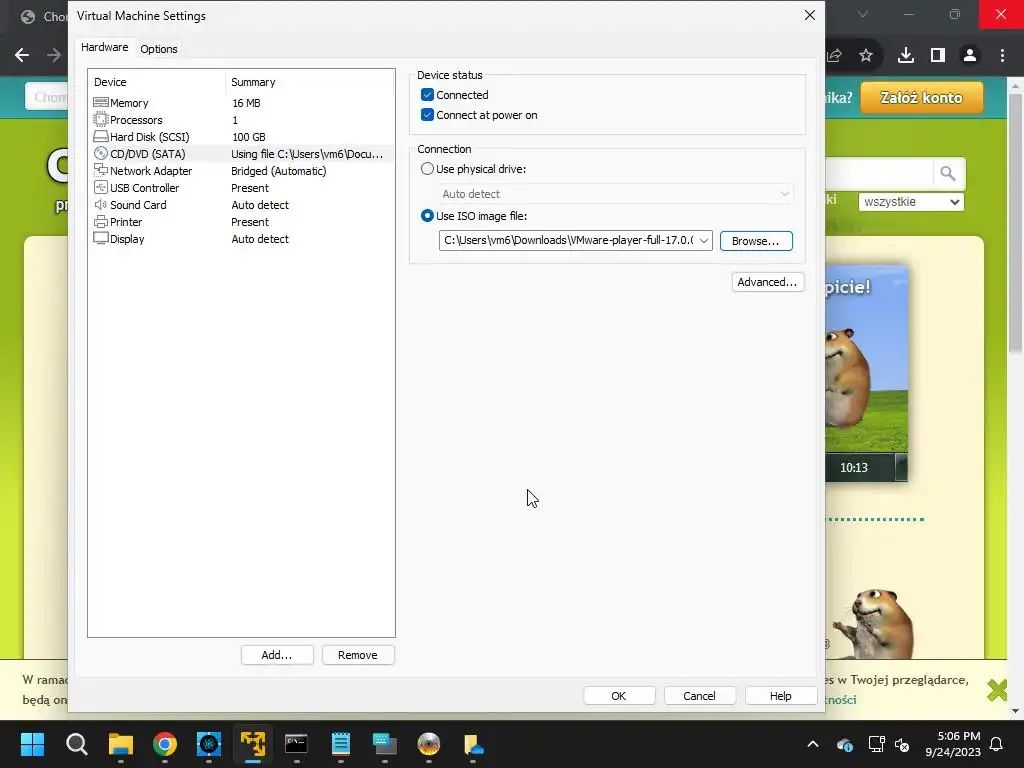
Task: Open the Command Prompt taskbar icon
Action: 296,744
